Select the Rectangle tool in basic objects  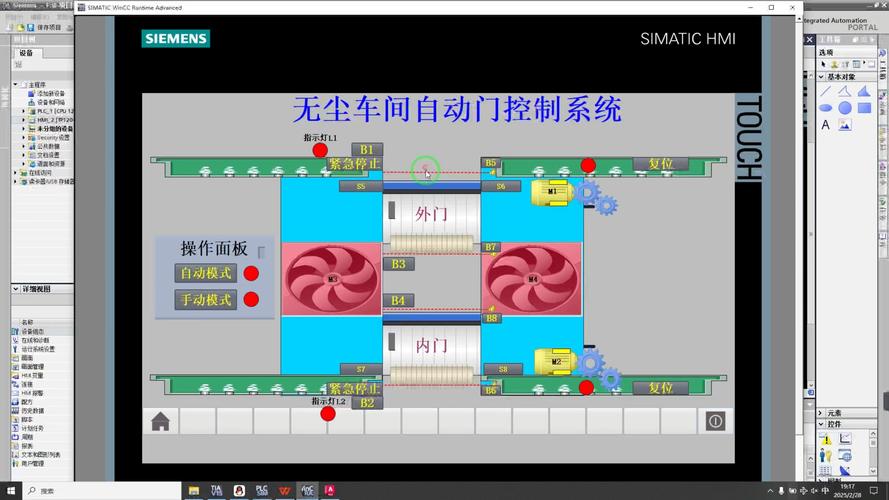pos(864,108)
